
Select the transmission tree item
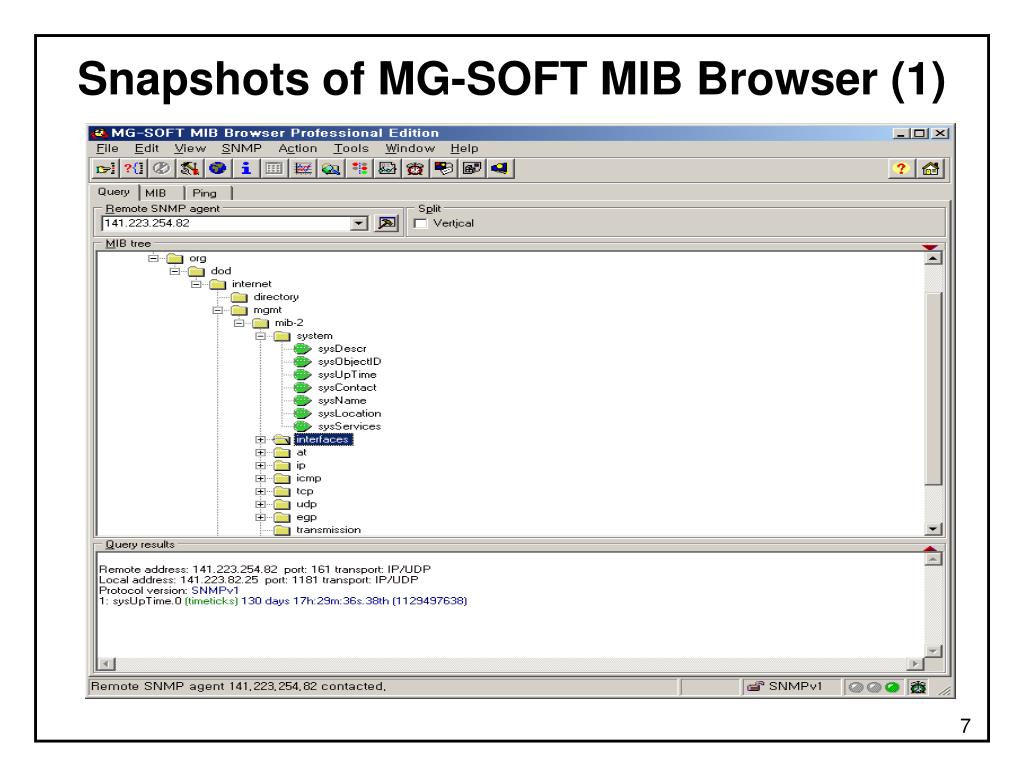(328, 530)
